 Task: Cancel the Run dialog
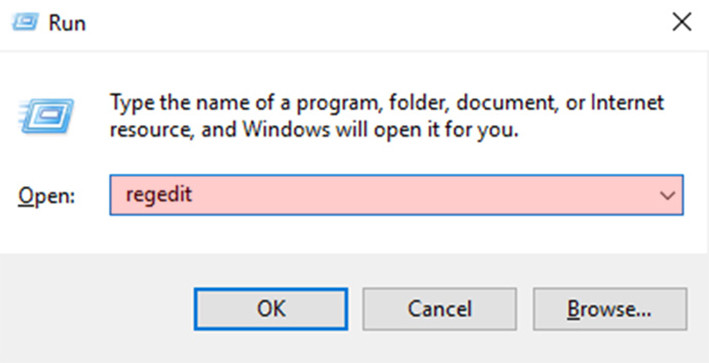[439, 309]
